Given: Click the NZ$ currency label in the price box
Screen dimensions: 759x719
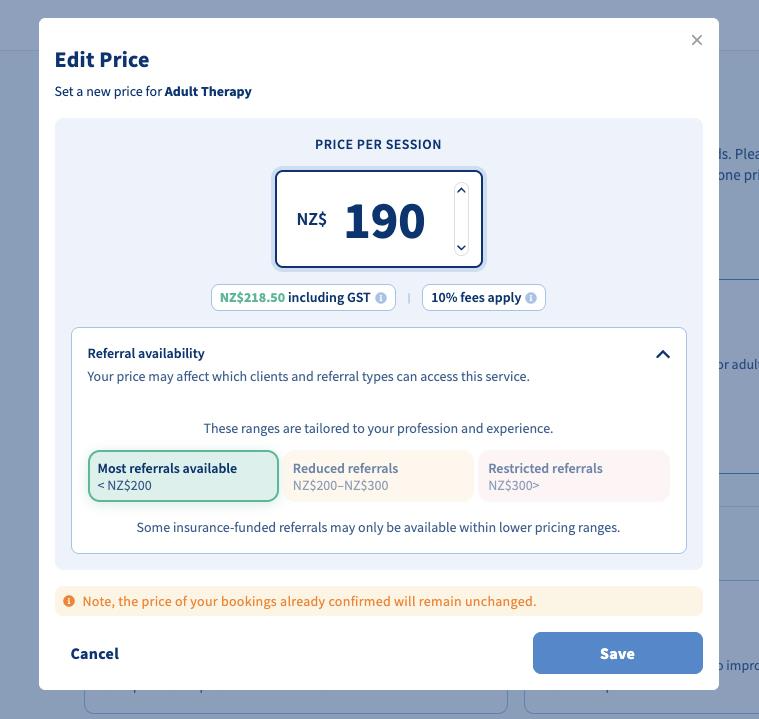Looking at the screenshot, I should (312, 219).
